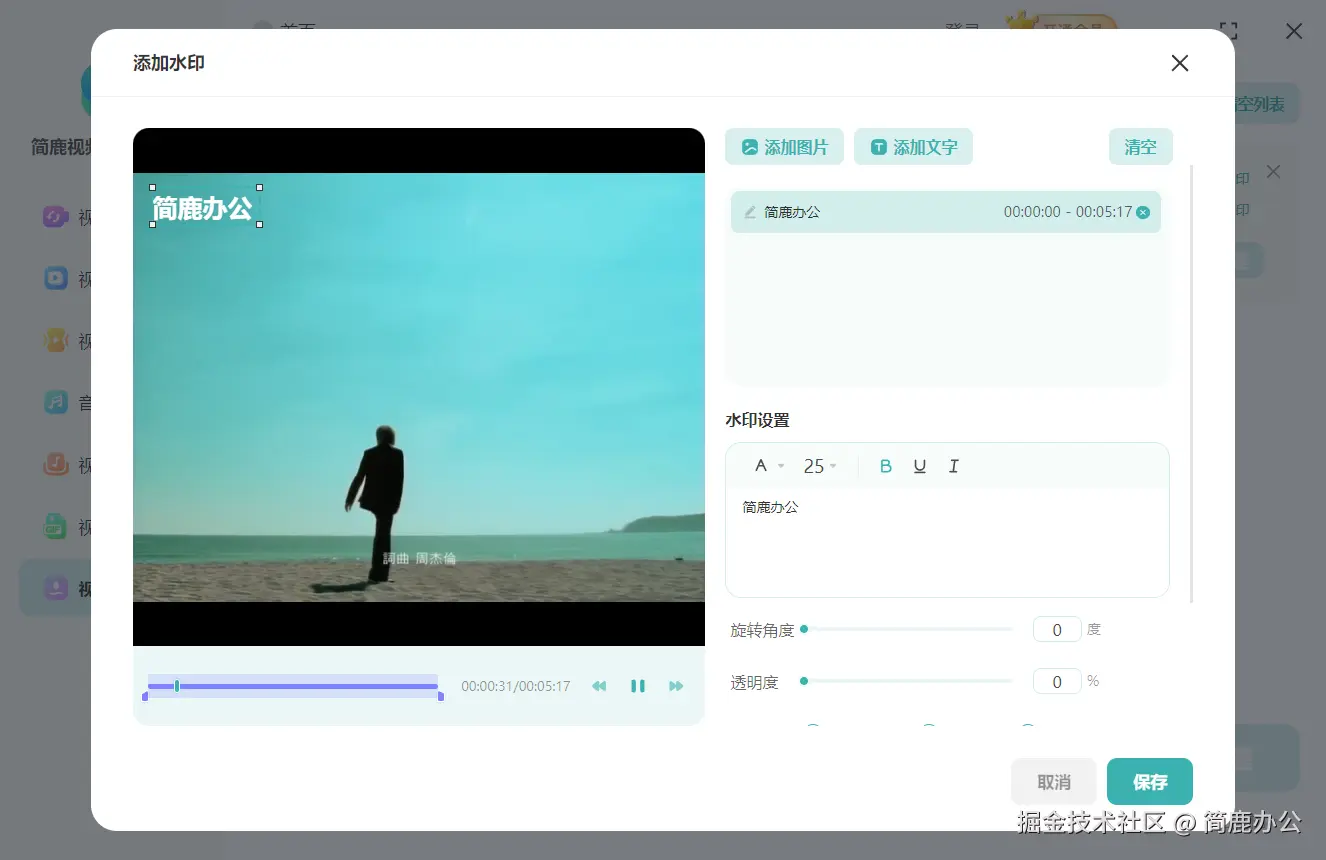This screenshot has height=860, width=1326.
Task: Click the 00:00:31/00:05:17 time display
Action: coord(516,687)
